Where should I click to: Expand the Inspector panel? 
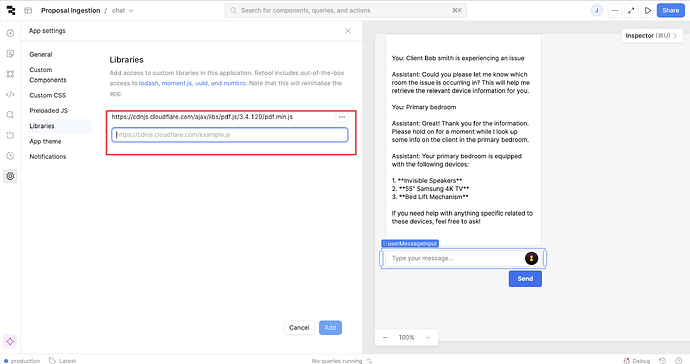click(x=651, y=36)
